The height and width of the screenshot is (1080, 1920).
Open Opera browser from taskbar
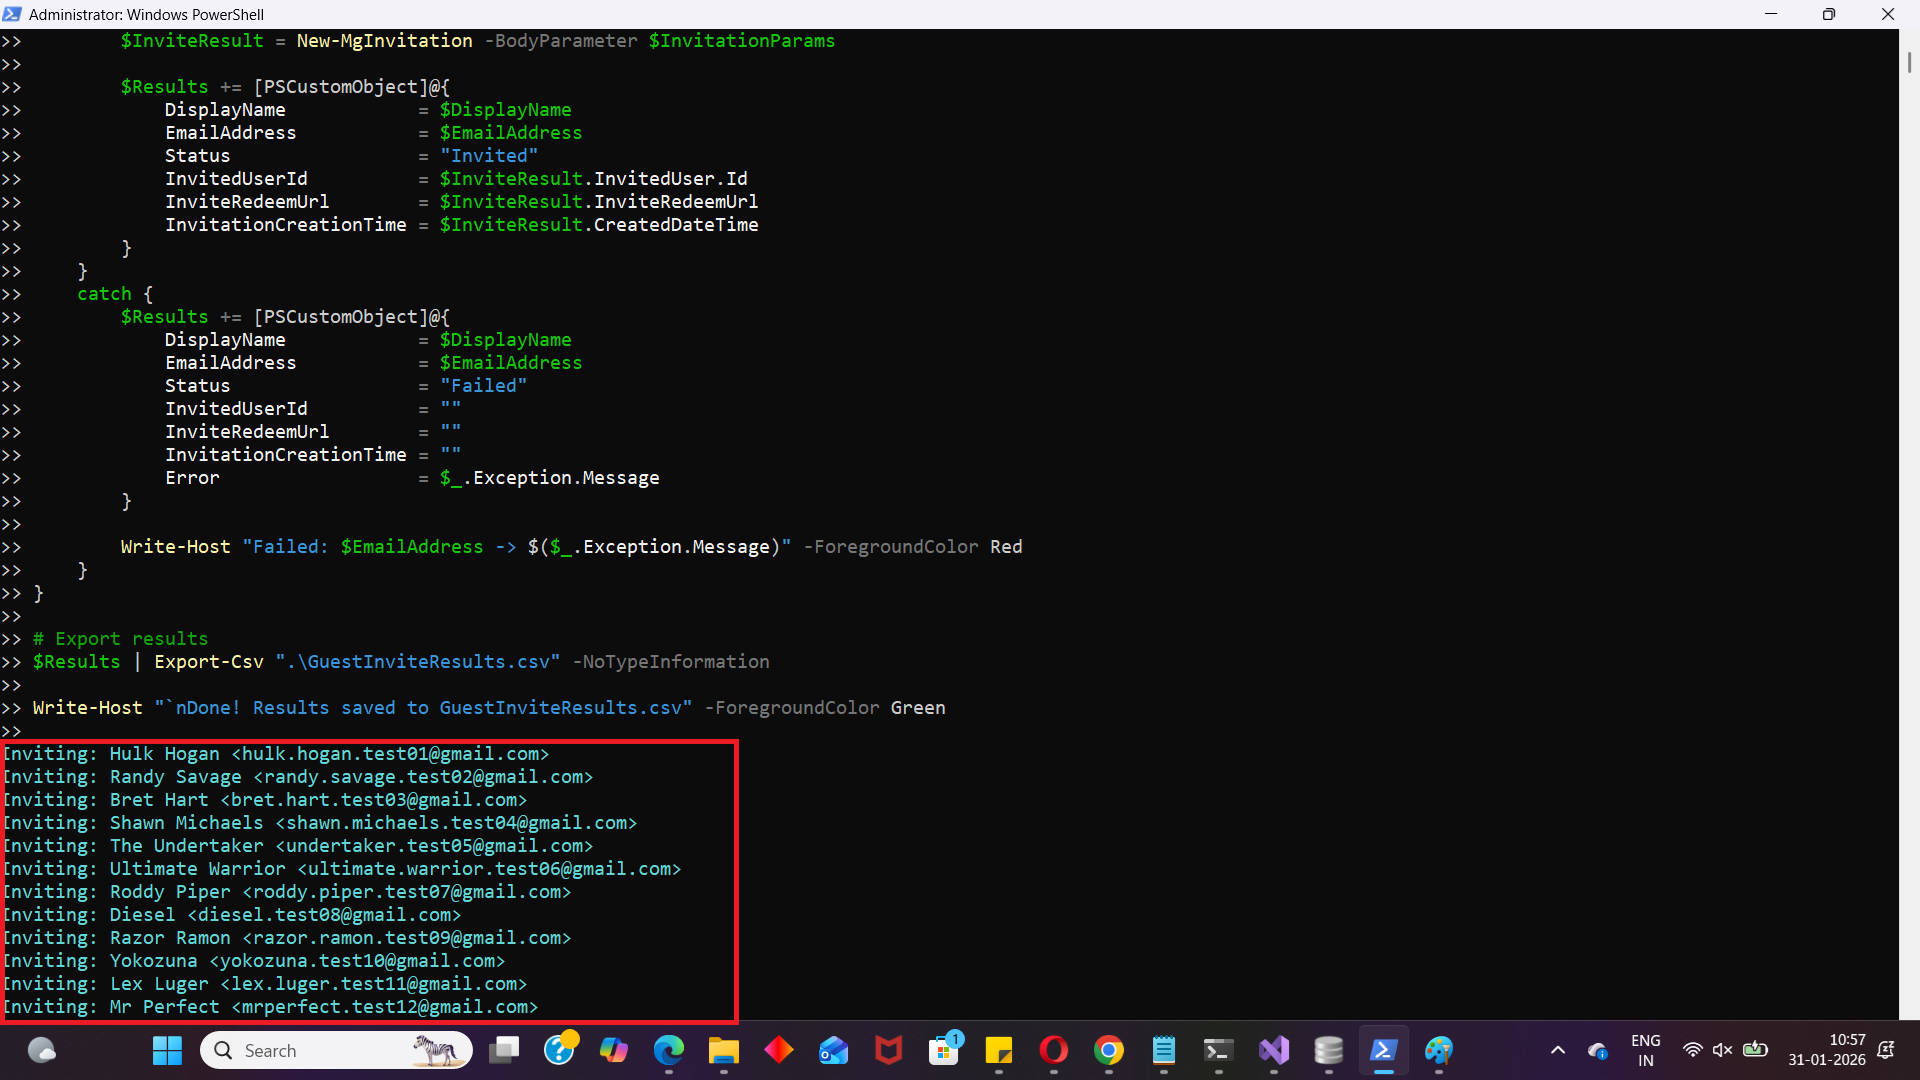1053,1050
